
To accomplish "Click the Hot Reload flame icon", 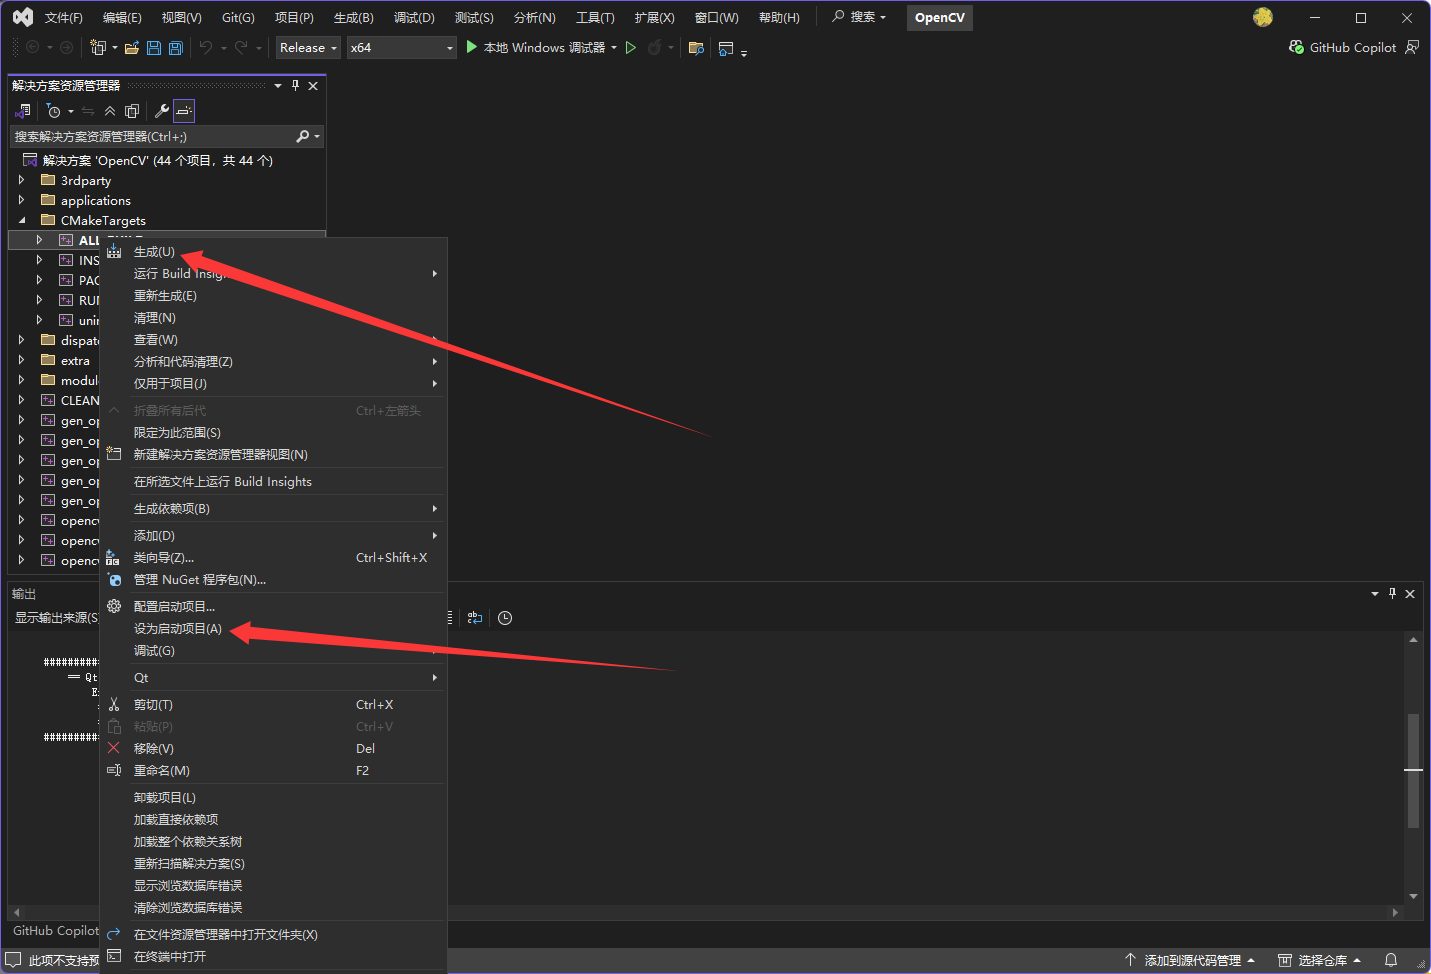I will coord(655,47).
